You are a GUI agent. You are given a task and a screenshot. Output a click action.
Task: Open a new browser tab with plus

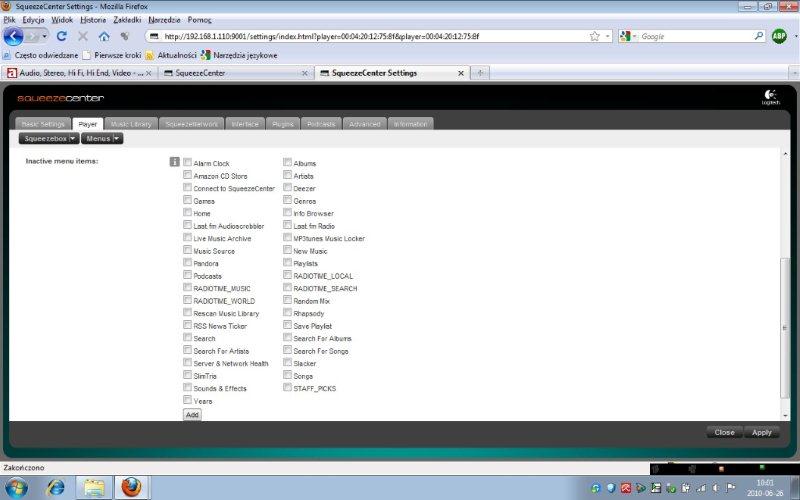tap(480, 73)
